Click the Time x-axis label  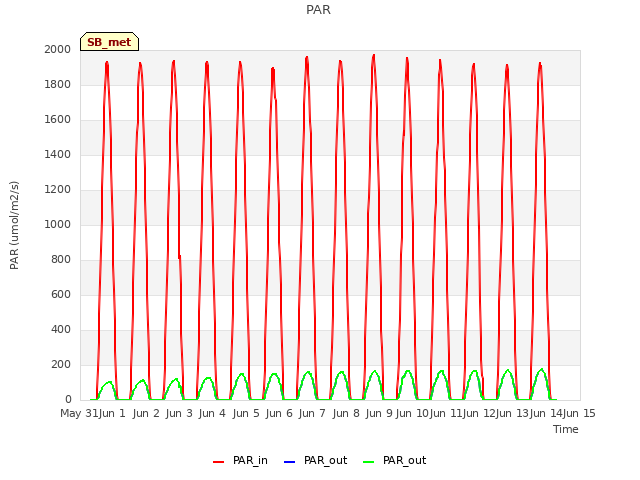click(566, 429)
